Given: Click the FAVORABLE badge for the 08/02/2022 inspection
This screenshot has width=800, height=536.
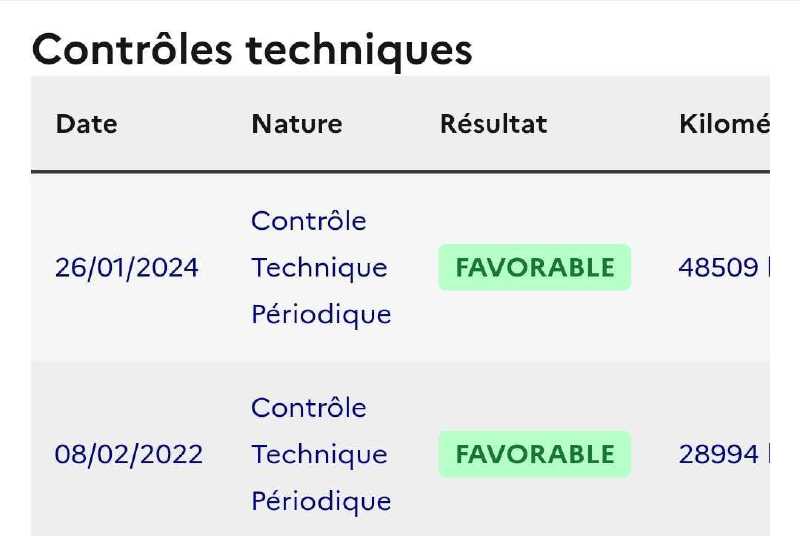Looking at the screenshot, I should [x=535, y=454].
